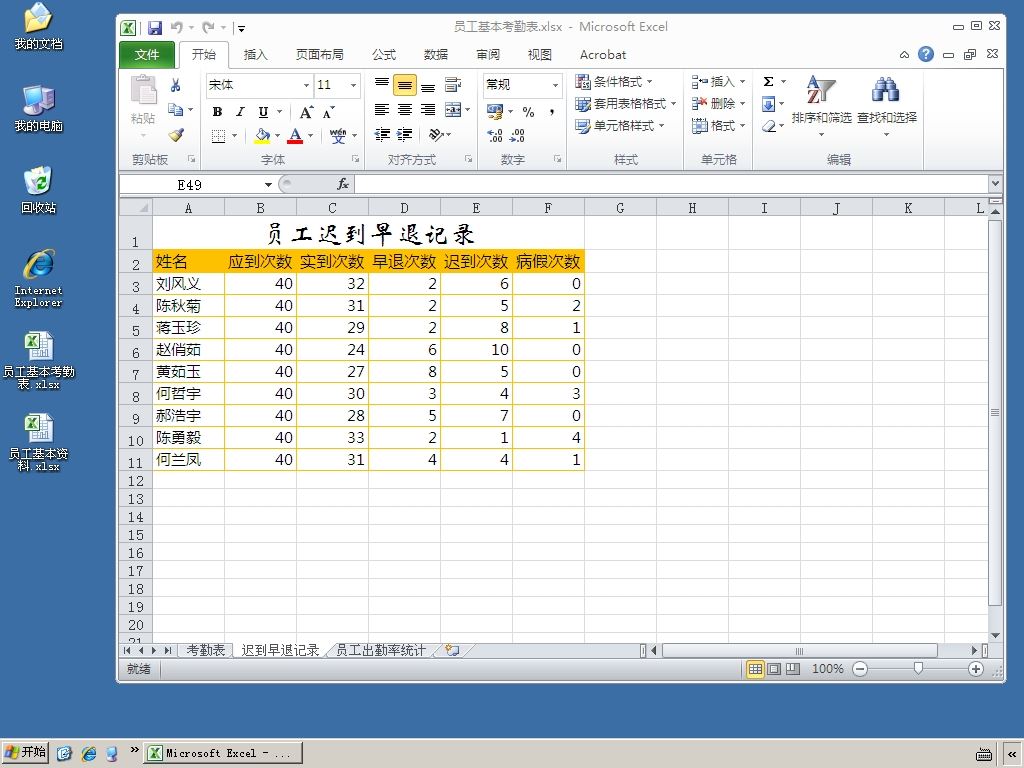Toggle Italic formatting
Image resolution: width=1024 pixels, height=768 pixels.
240,112
